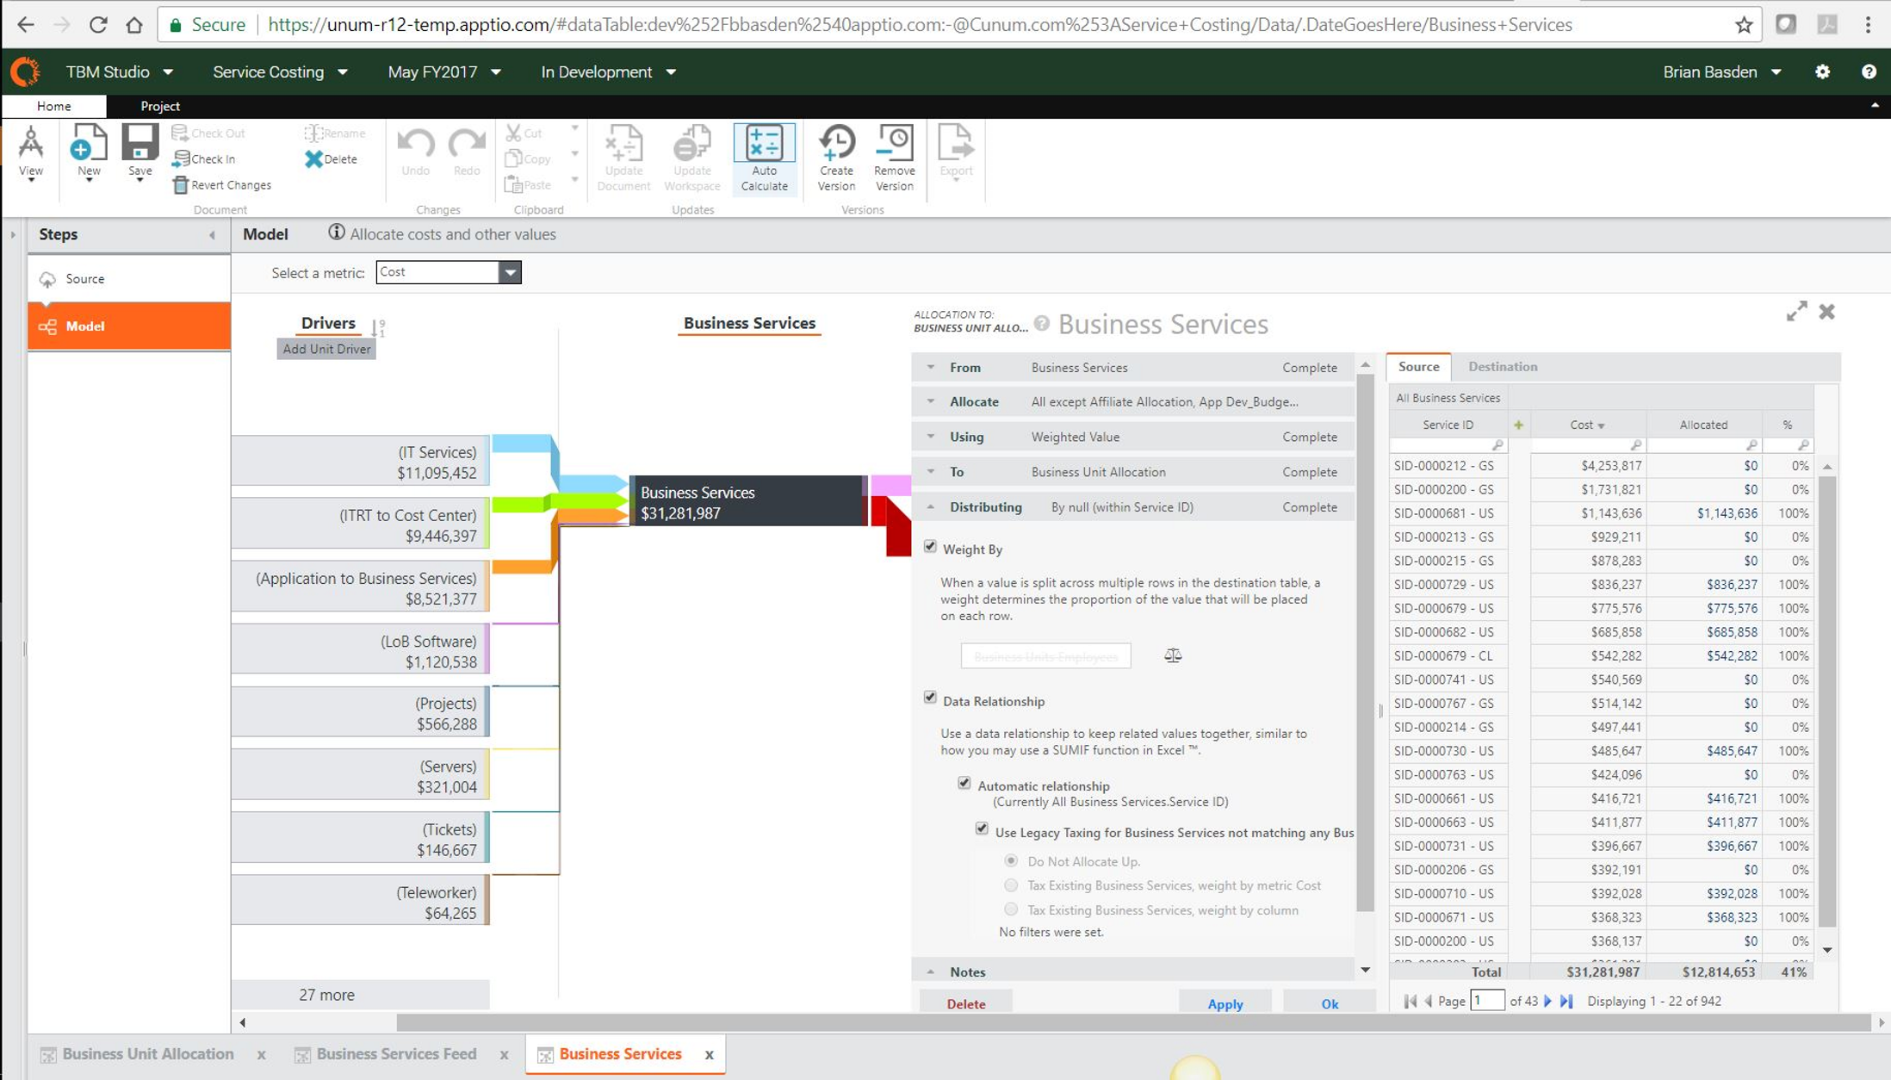Click the Delete allocation button

pyautogui.click(x=966, y=1003)
